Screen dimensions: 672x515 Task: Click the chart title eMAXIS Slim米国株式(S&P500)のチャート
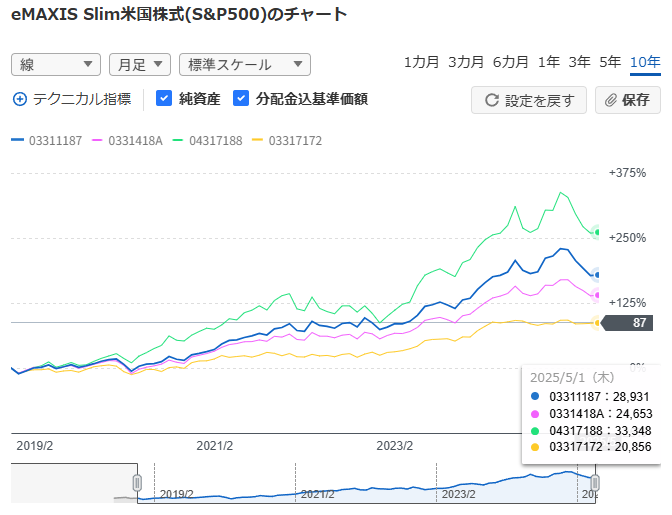click(x=179, y=15)
